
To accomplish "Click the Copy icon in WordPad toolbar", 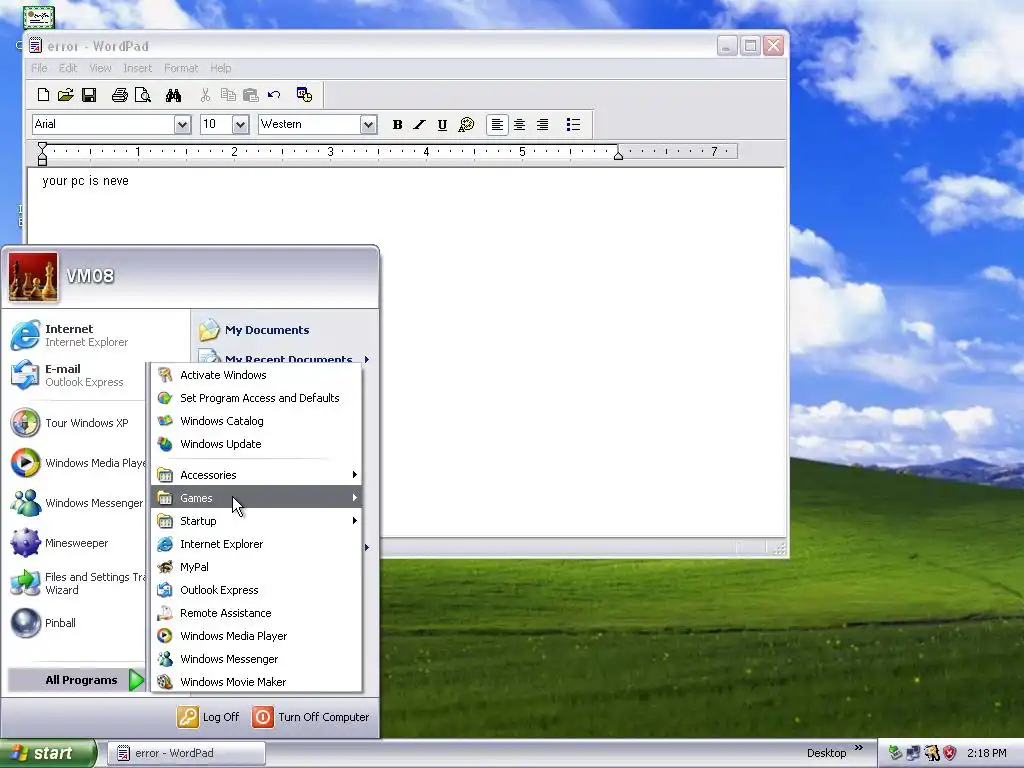I will click(228, 95).
